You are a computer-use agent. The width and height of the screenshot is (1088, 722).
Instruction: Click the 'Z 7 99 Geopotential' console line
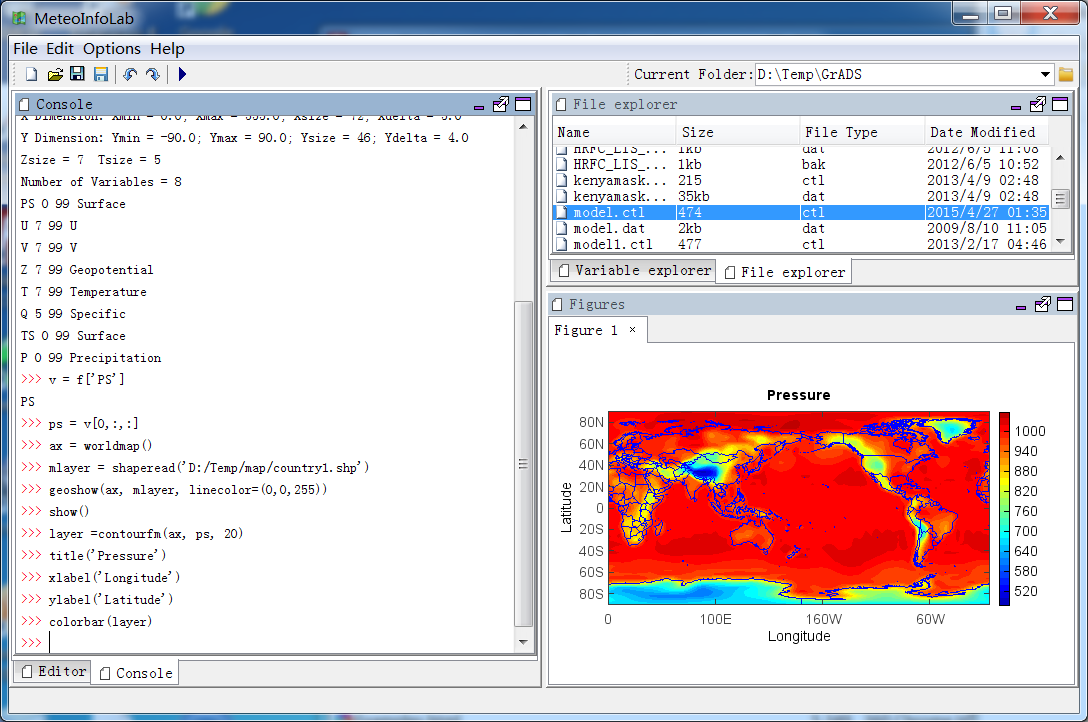point(87,270)
